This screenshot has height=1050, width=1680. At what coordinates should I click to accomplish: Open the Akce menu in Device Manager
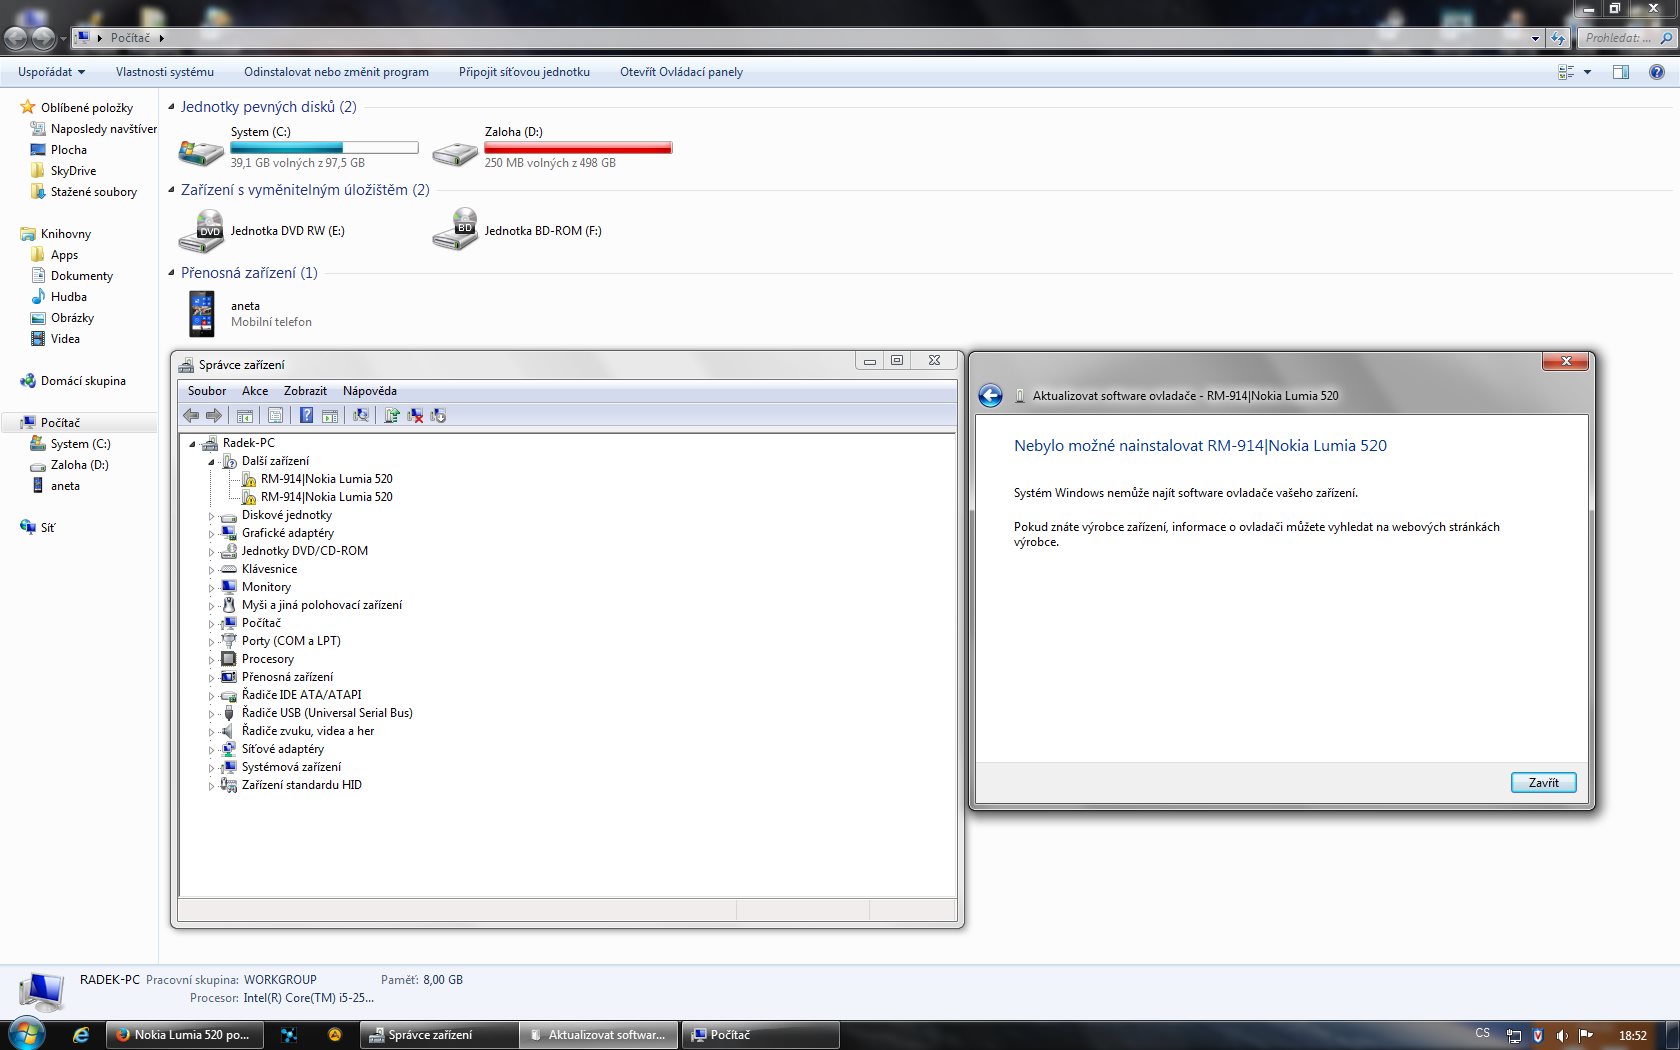[x=255, y=391]
